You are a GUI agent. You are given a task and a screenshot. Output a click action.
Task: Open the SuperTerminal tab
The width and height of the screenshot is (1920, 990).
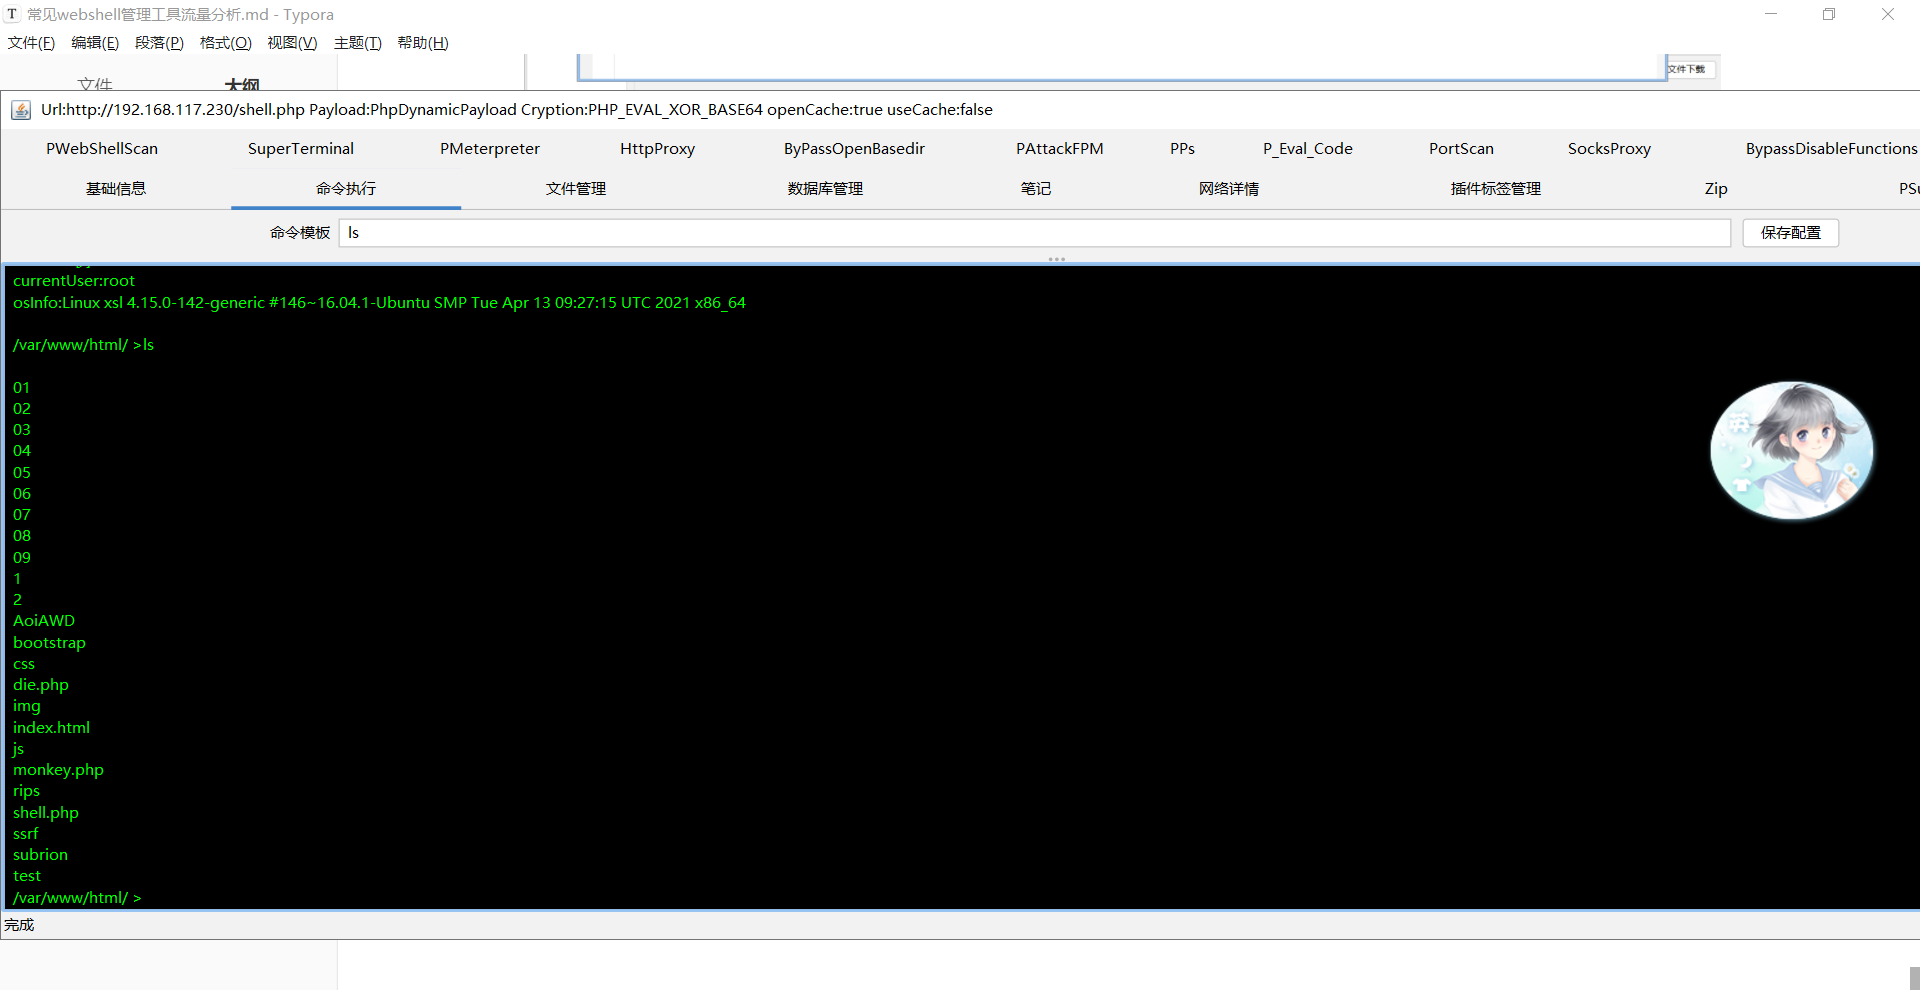click(x=301, y=149)
